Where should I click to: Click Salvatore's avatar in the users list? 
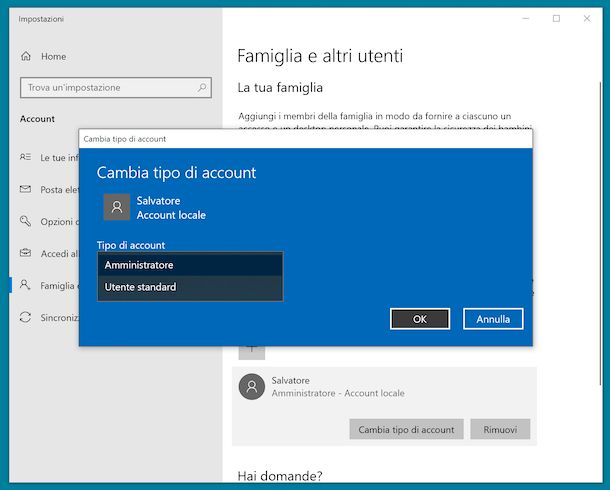click(252, 387)
